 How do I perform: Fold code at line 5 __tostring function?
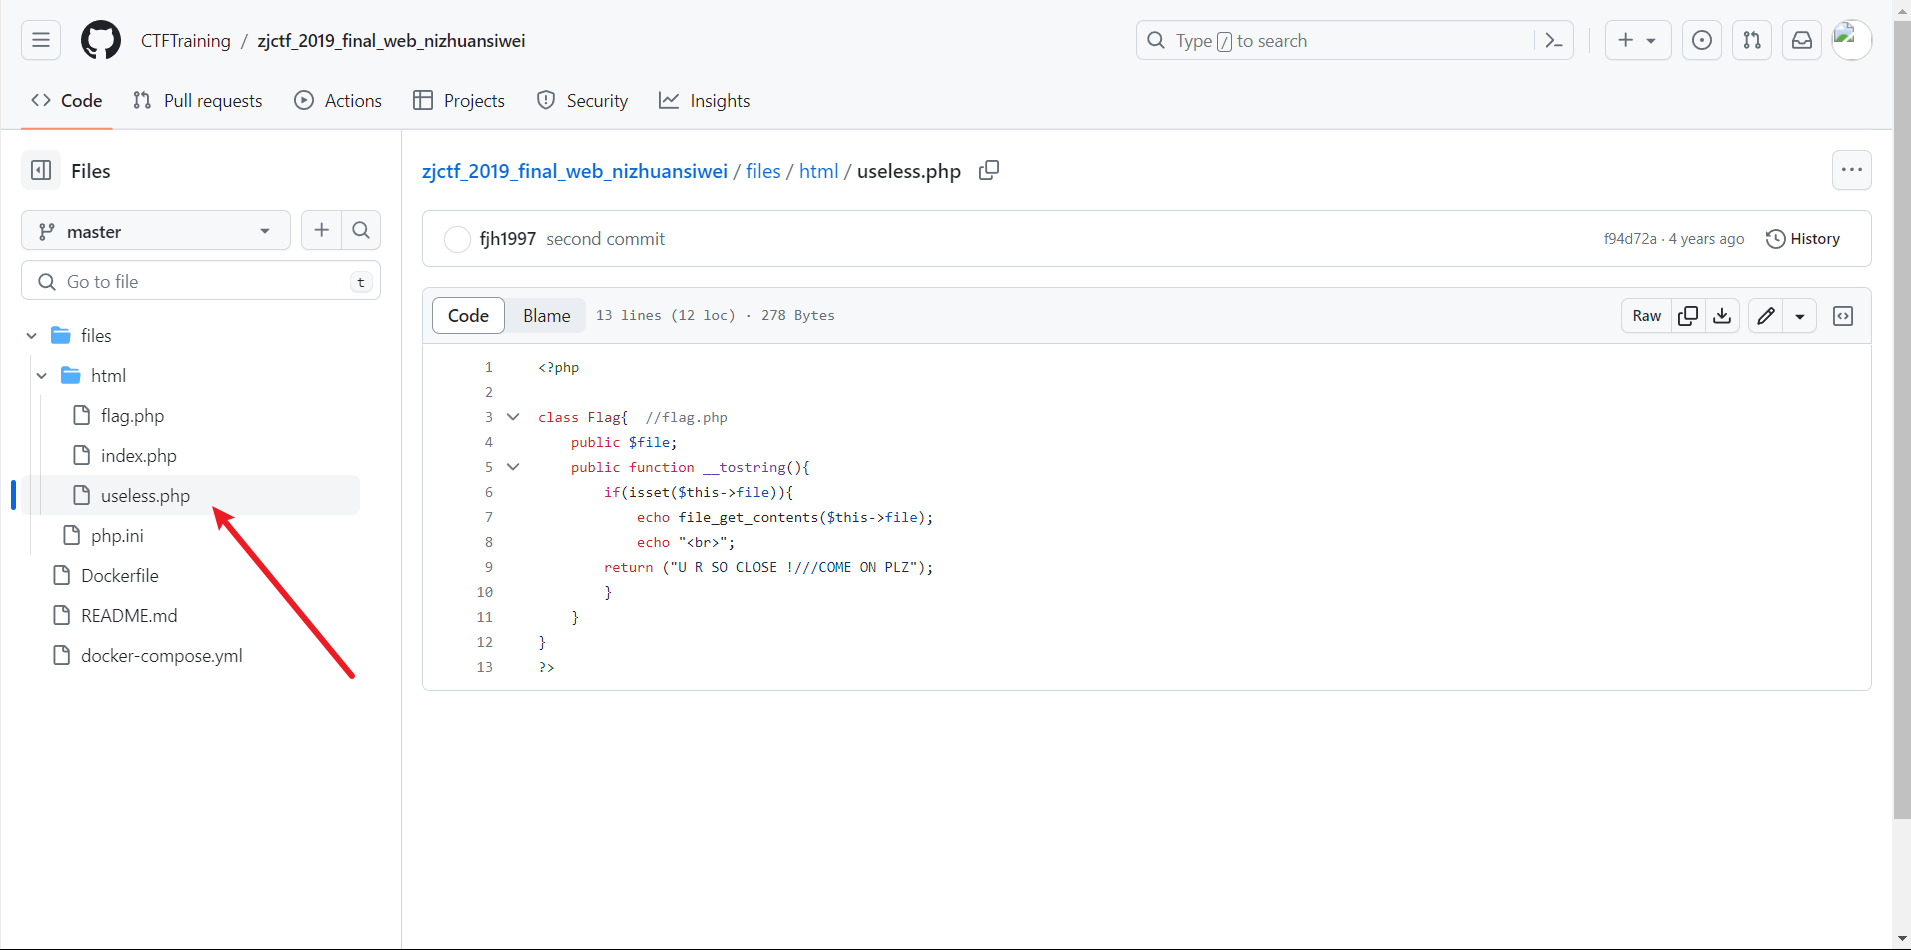point(513,467)
